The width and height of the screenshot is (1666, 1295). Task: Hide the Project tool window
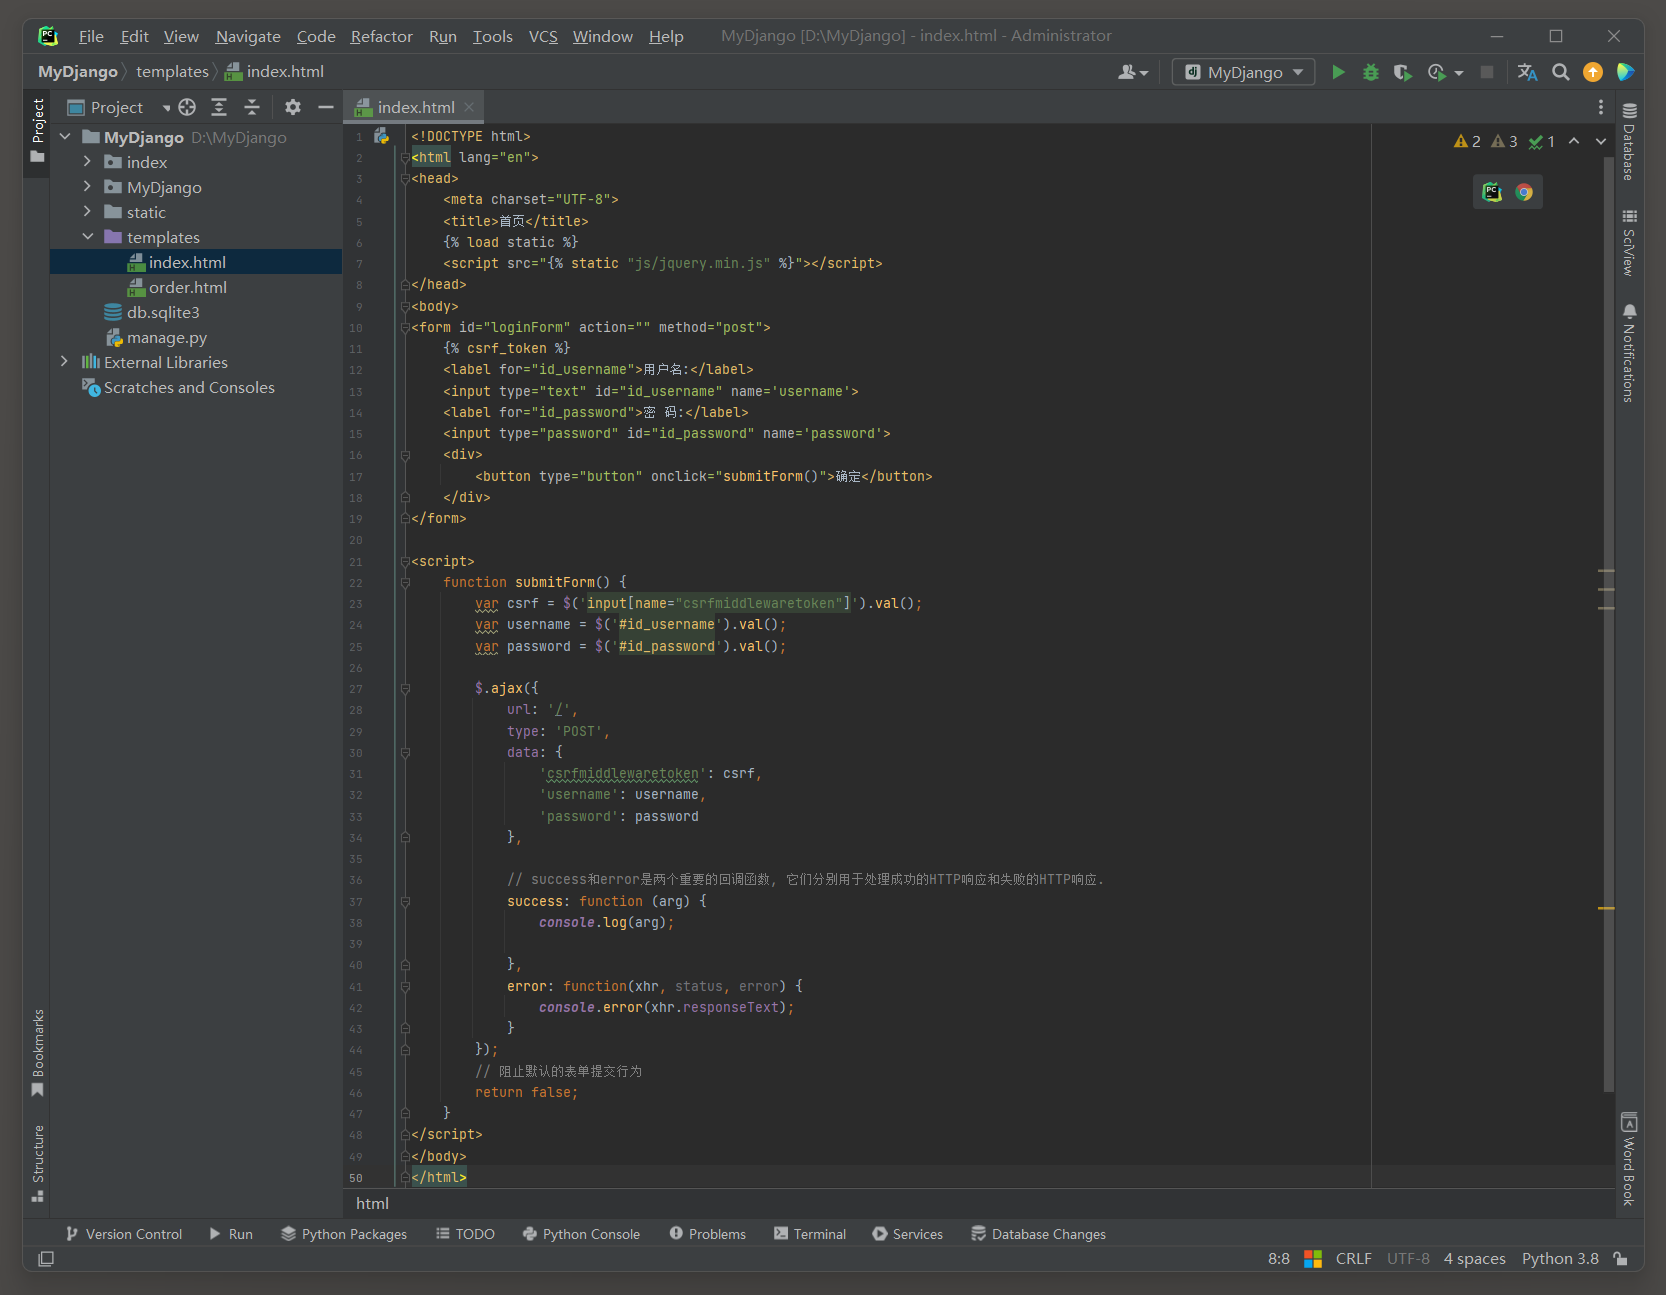pos(325,107)
